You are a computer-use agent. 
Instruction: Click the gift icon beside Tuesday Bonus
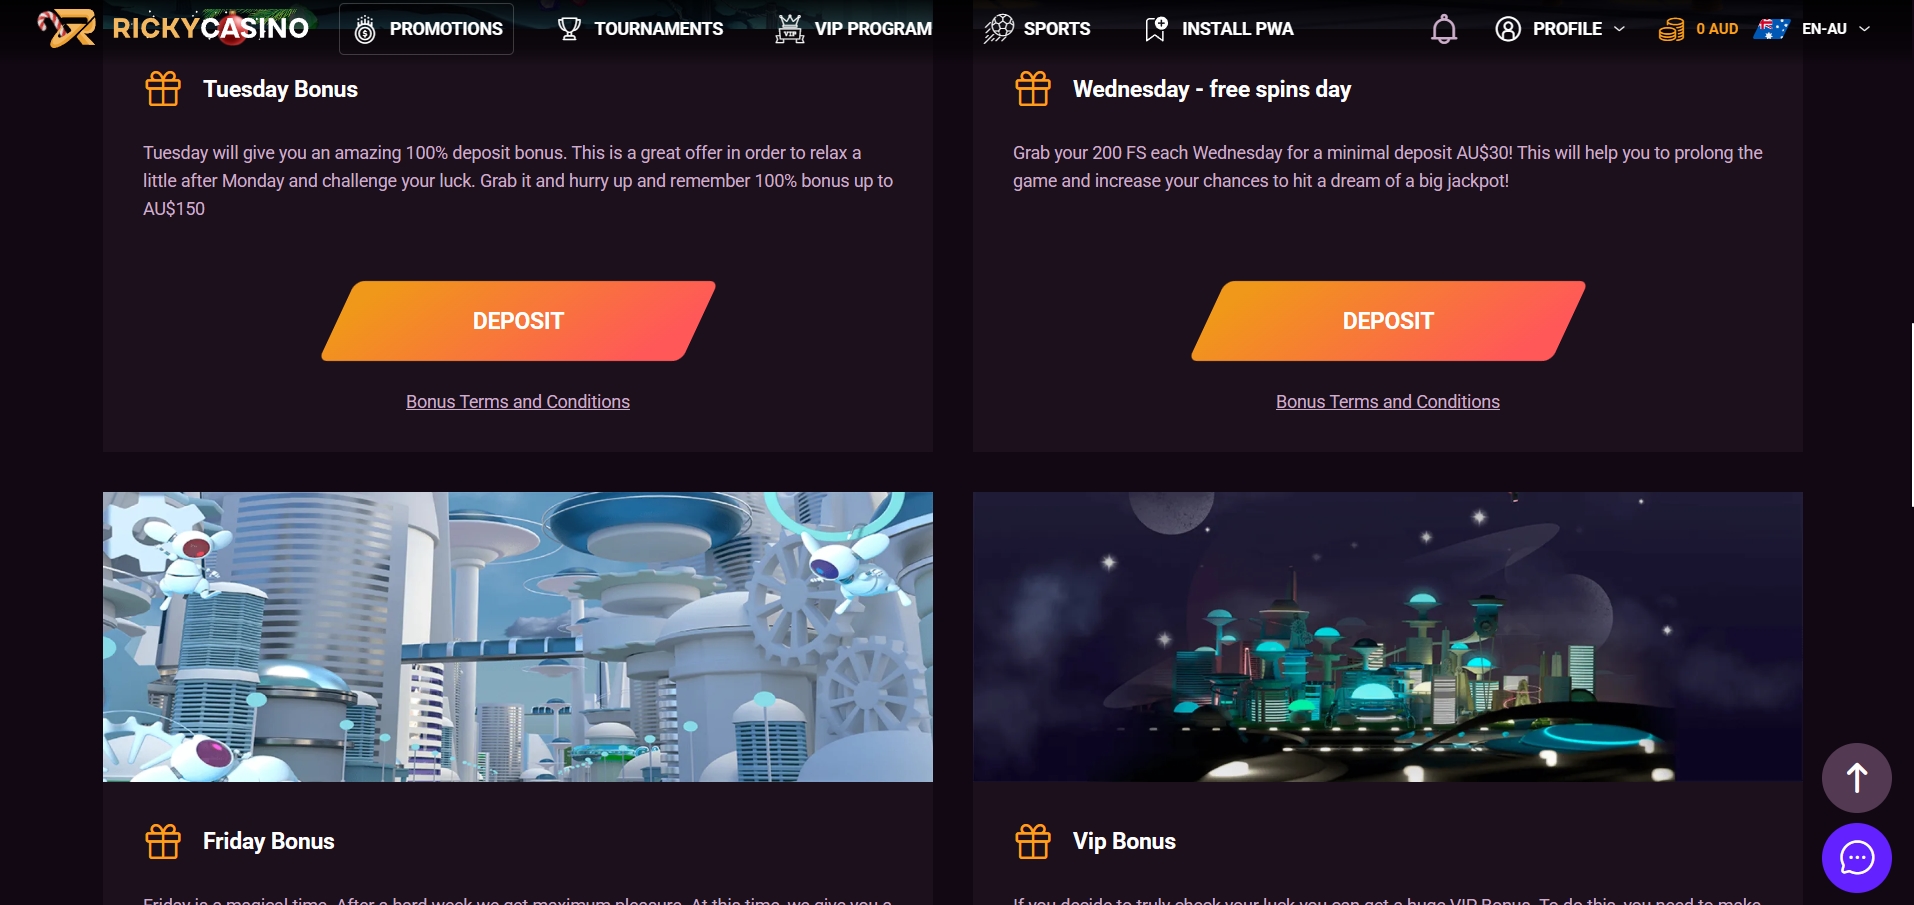[163, 89]
